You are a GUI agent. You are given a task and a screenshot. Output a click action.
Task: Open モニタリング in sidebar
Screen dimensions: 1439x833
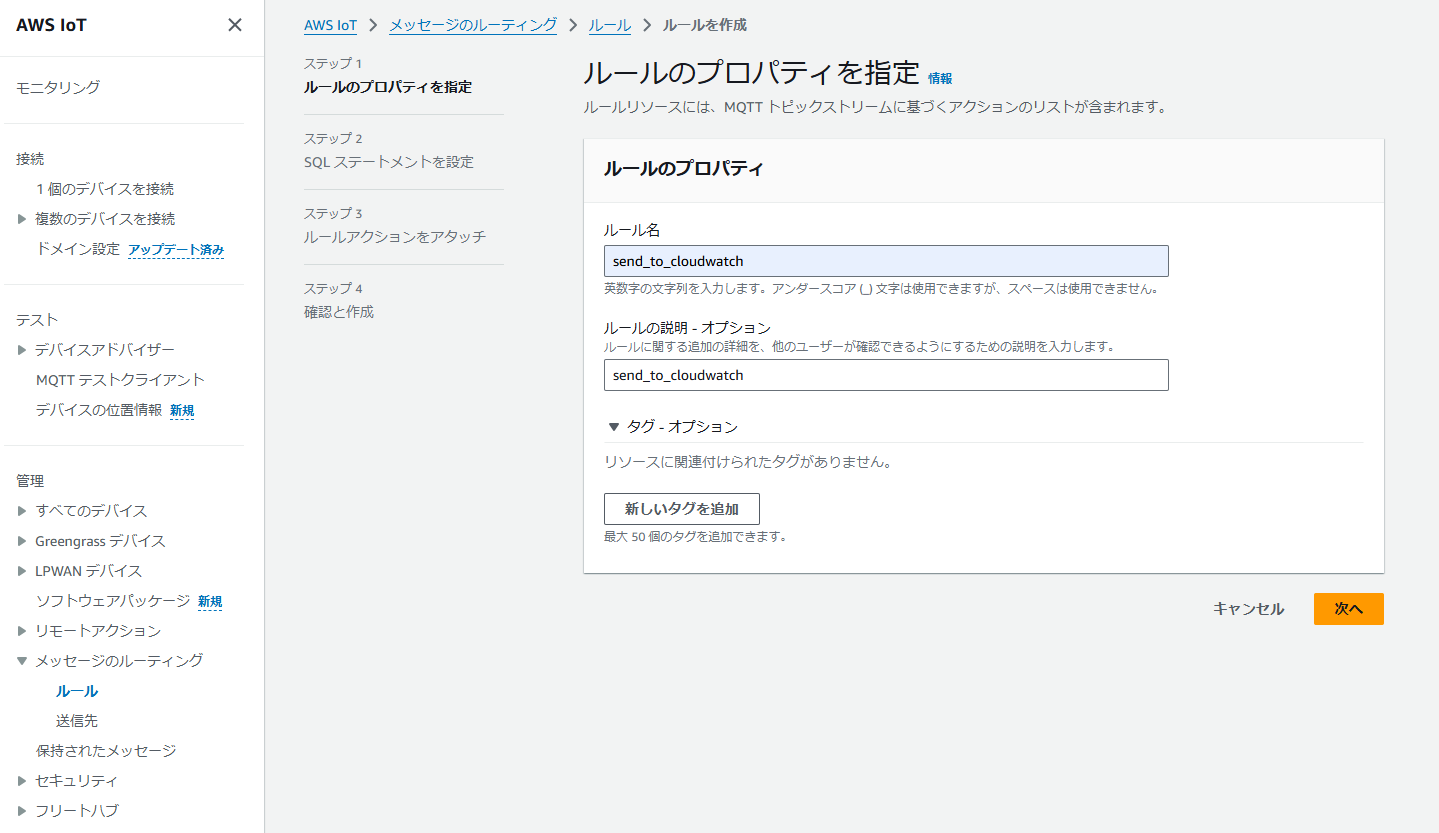point(58,87)
